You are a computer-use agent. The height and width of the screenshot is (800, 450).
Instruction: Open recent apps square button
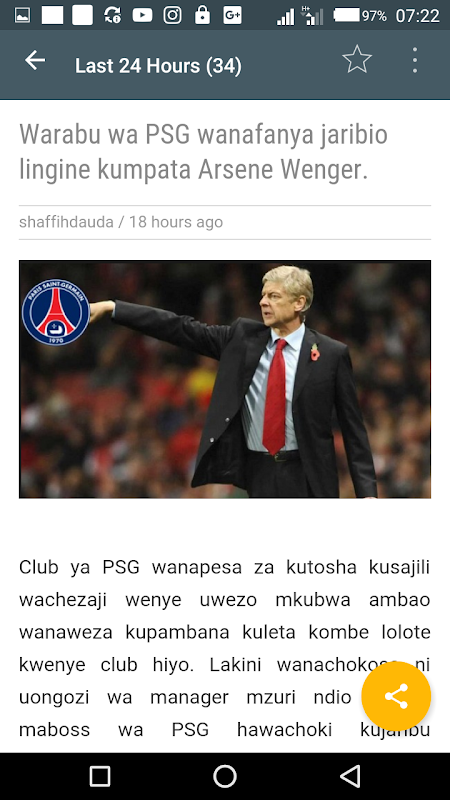pyautogui.click(x=100, y=776)
